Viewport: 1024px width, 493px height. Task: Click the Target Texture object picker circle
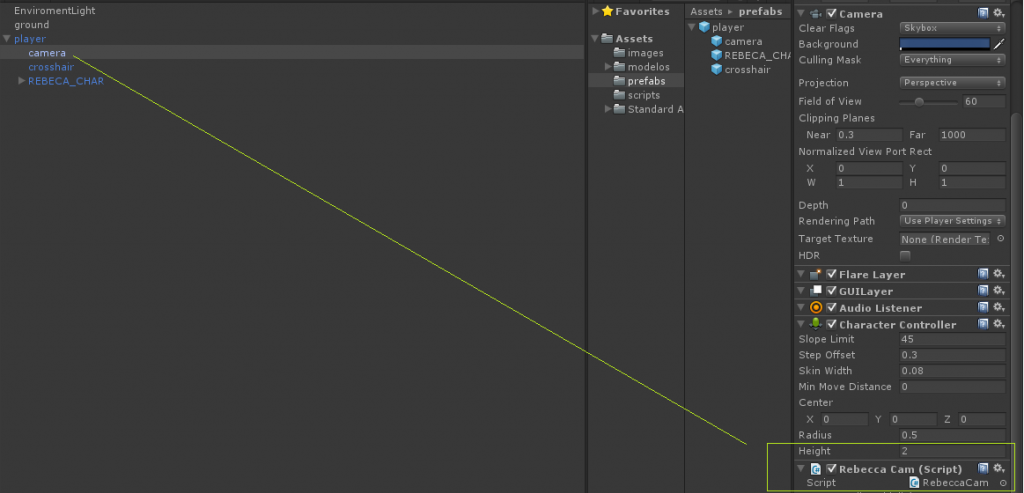[x=1001, y=239]
